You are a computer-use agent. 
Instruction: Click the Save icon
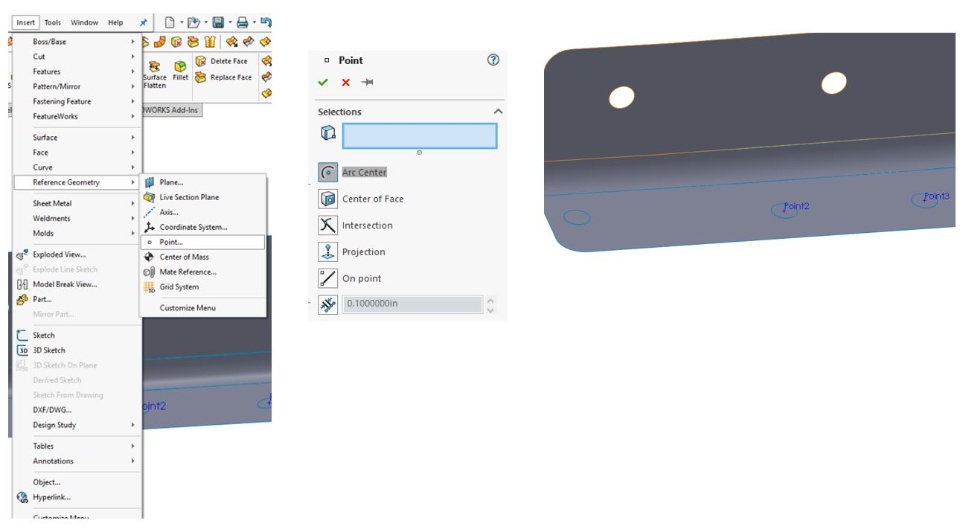point(218,23)
